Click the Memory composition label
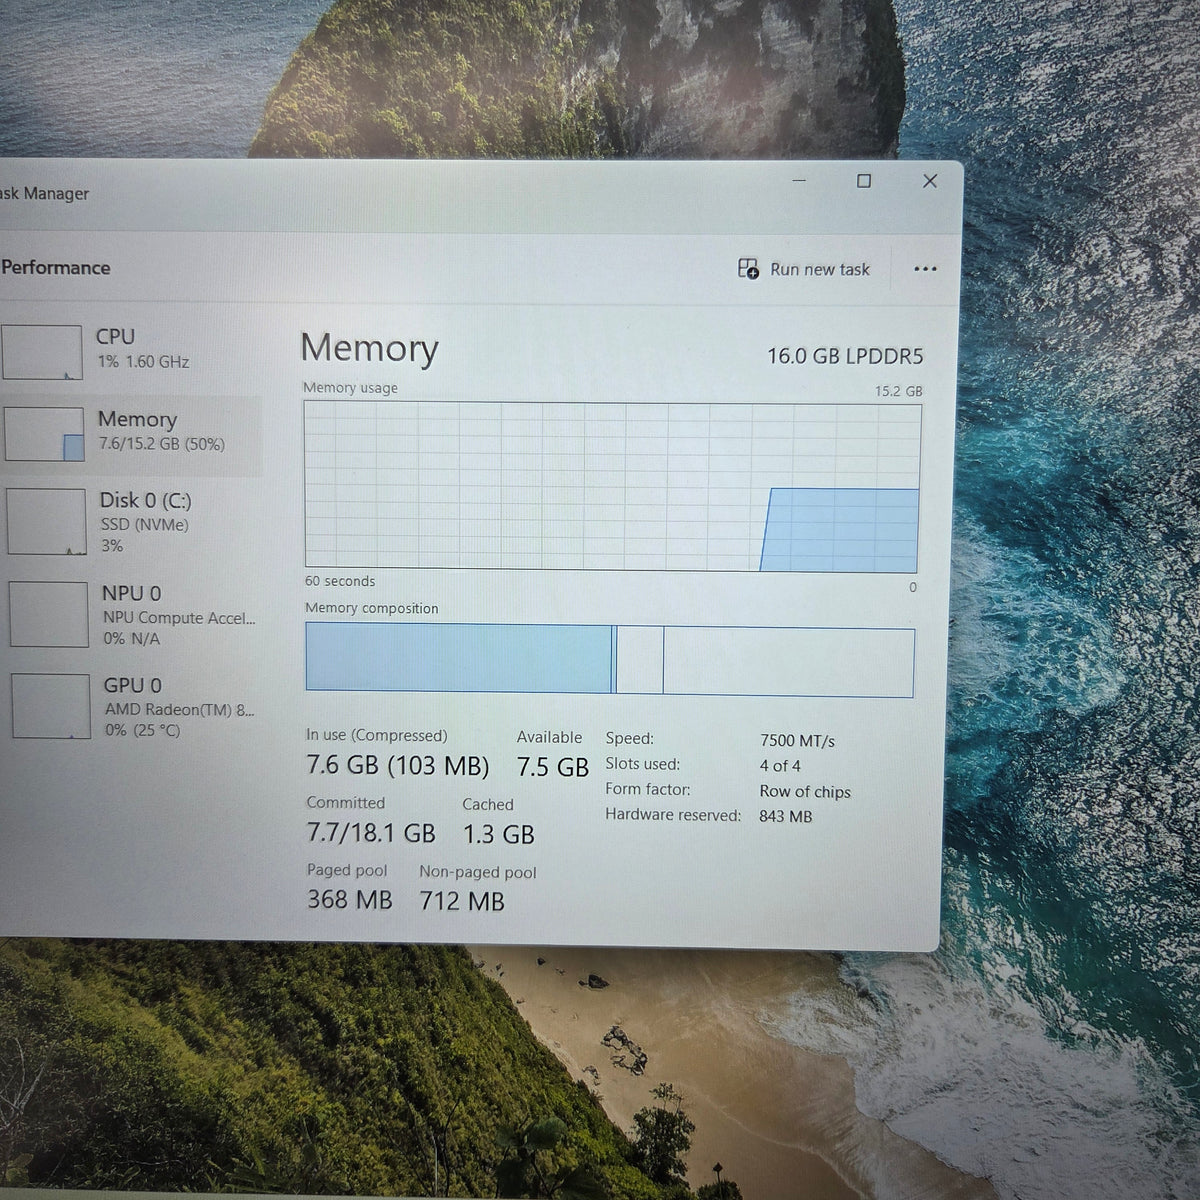Screen dimensions: 1200x1200 pyautogui.click(x=372, y=608)
